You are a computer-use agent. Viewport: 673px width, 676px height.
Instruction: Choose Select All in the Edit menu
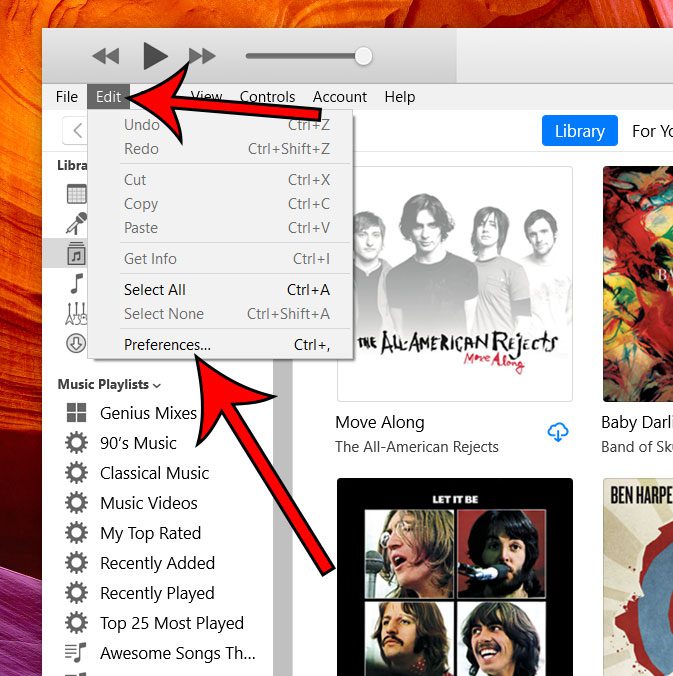coord(155,290)
